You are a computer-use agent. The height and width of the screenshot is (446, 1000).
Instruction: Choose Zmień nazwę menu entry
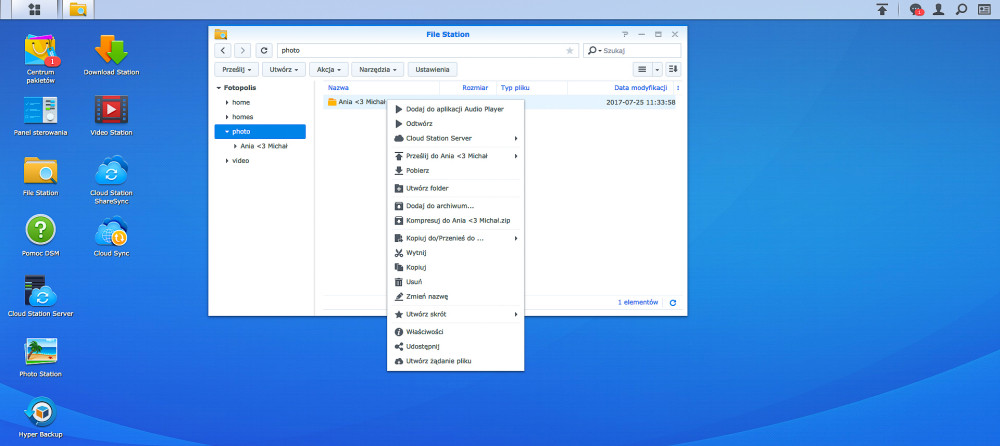pos(455,297)
